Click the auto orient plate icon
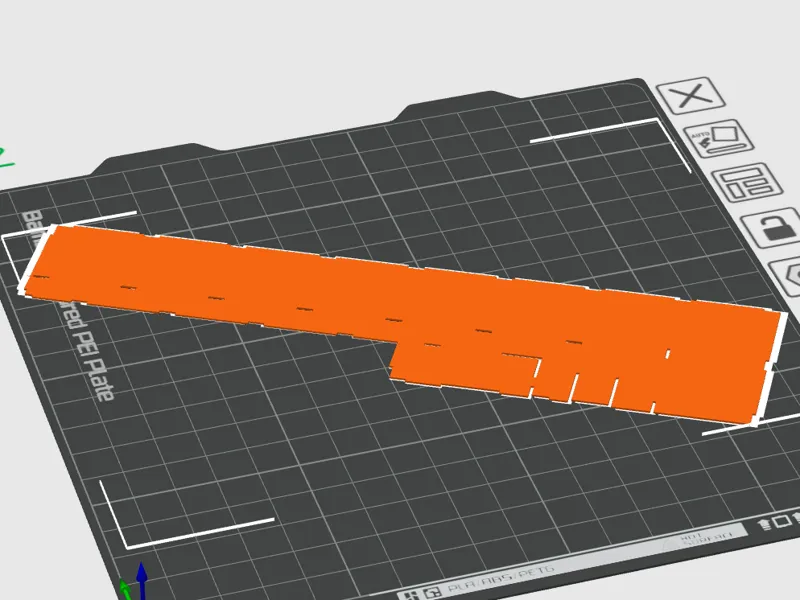Viewport: 800px width, 600px height. tap(719, 139)
